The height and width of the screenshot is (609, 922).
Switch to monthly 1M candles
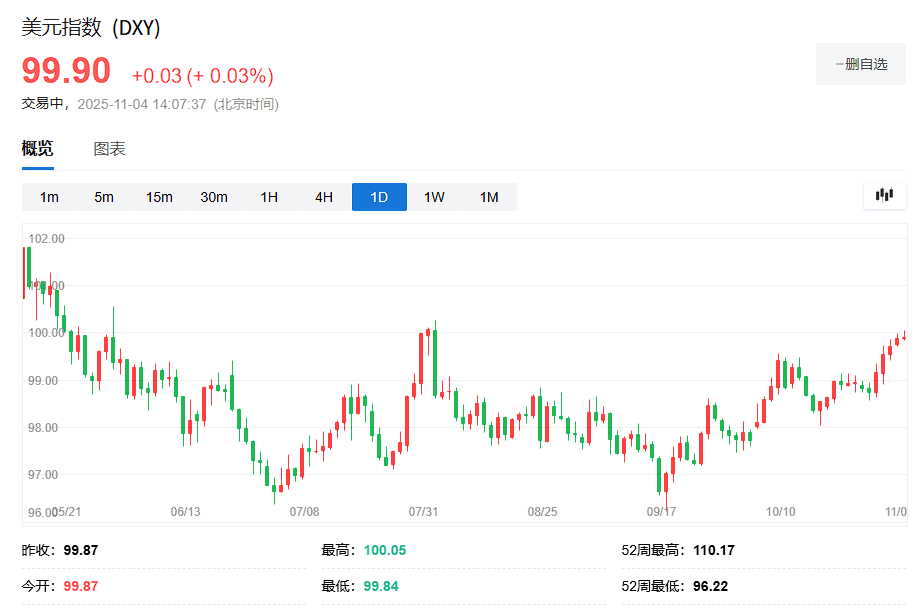(x=489, y=197)
